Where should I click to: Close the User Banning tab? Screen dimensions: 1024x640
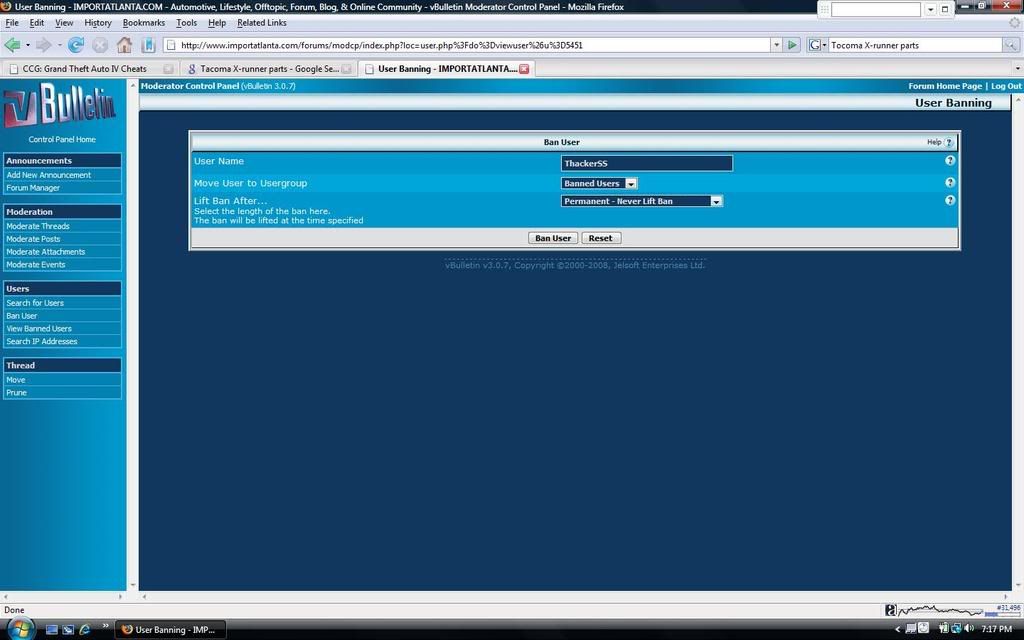[x=523, y=69]
